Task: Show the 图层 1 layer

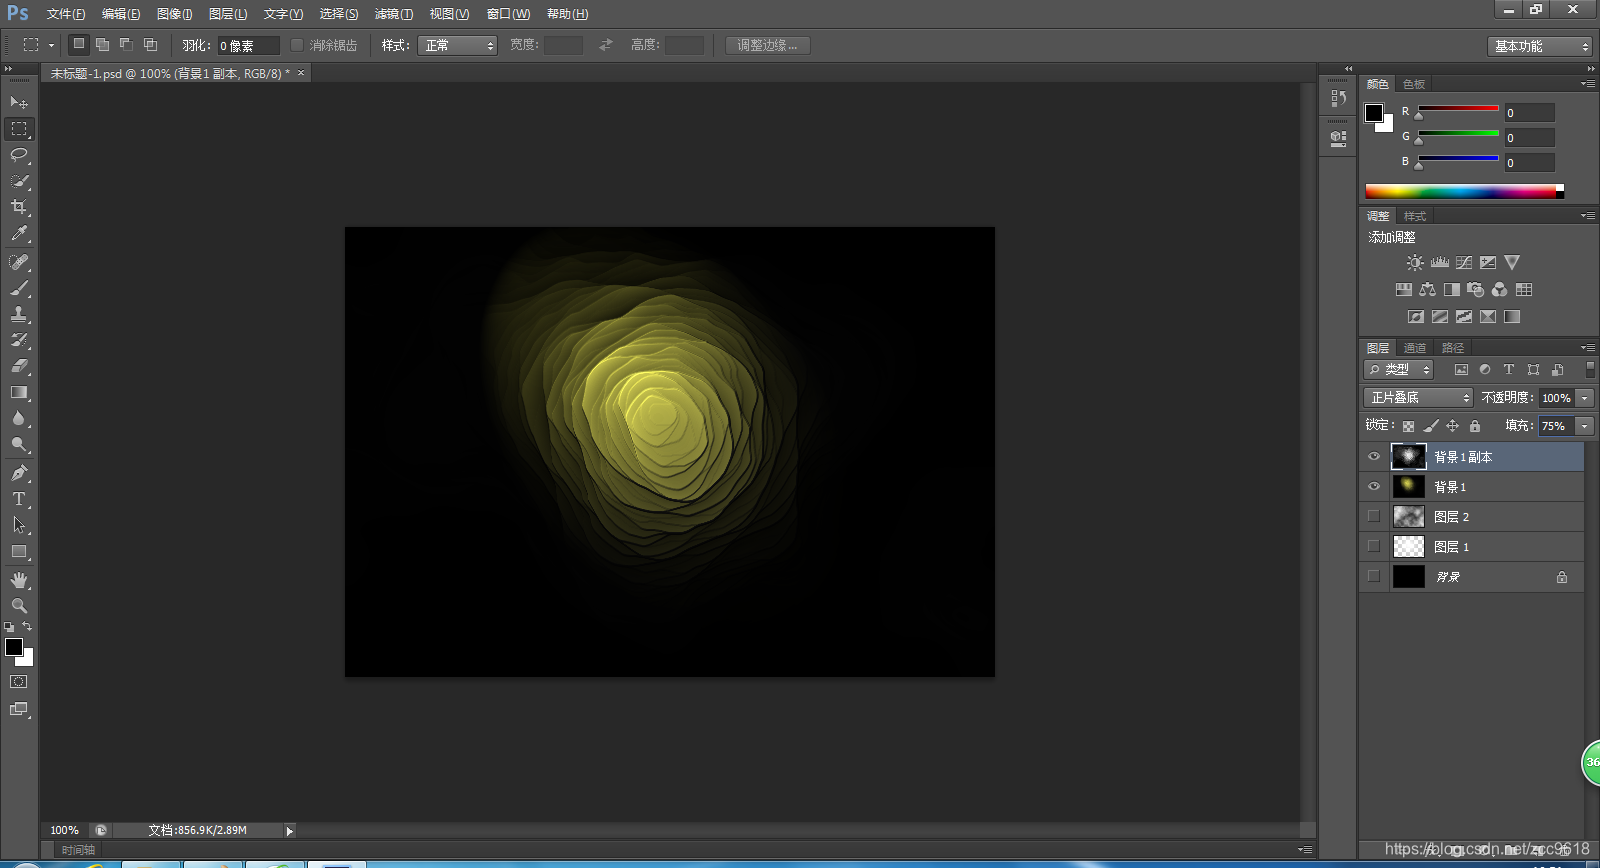Action: coord(1374,547)
